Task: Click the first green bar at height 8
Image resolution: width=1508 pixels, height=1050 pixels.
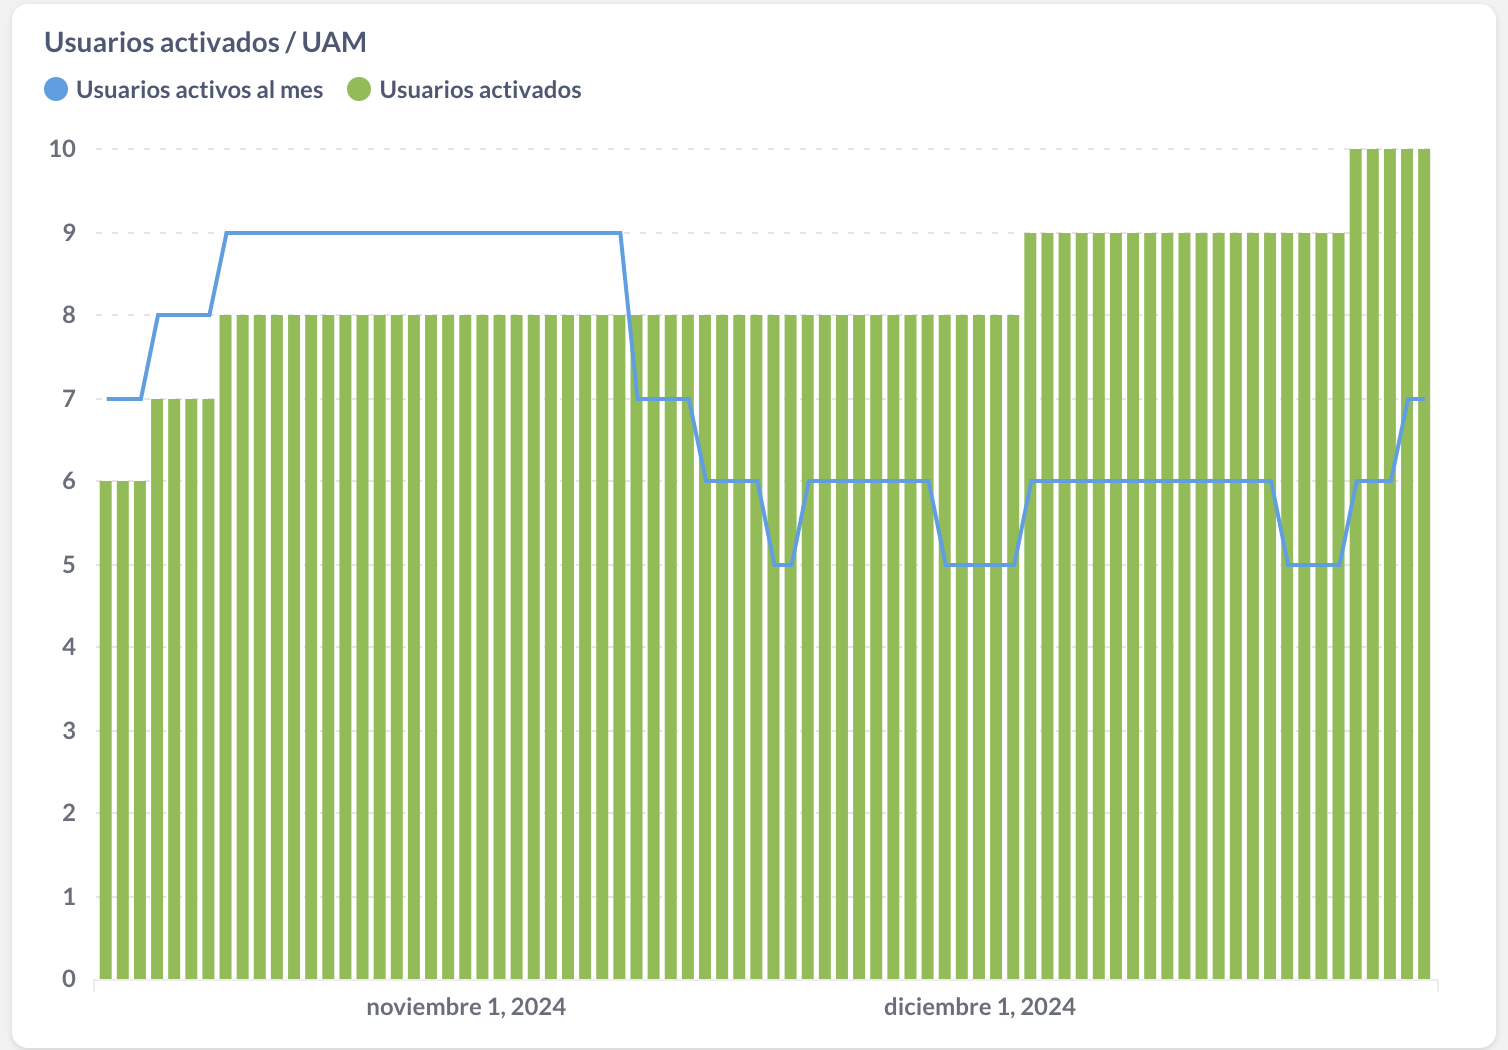Action: (x=225, y=647)
